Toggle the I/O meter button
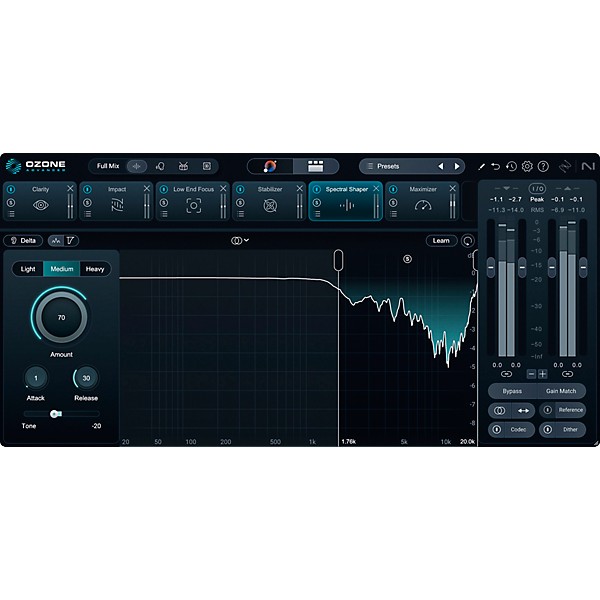Image resolution: width=600 pixels, height=600 pixels. pyautogui.click(x=537, y=189)
